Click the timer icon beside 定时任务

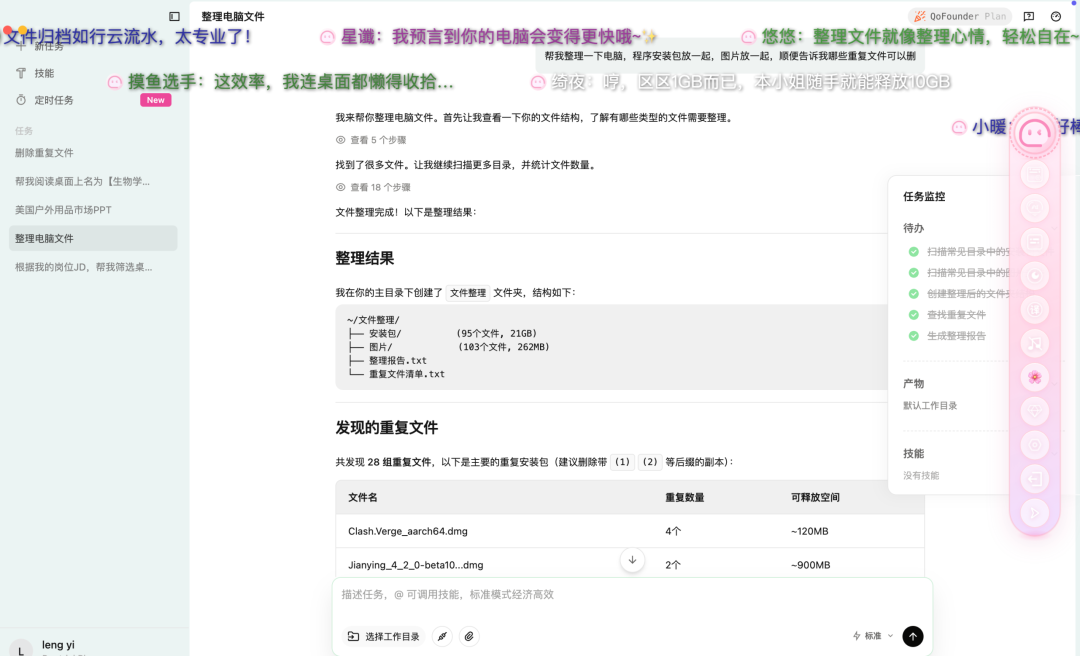pos(21,100)
